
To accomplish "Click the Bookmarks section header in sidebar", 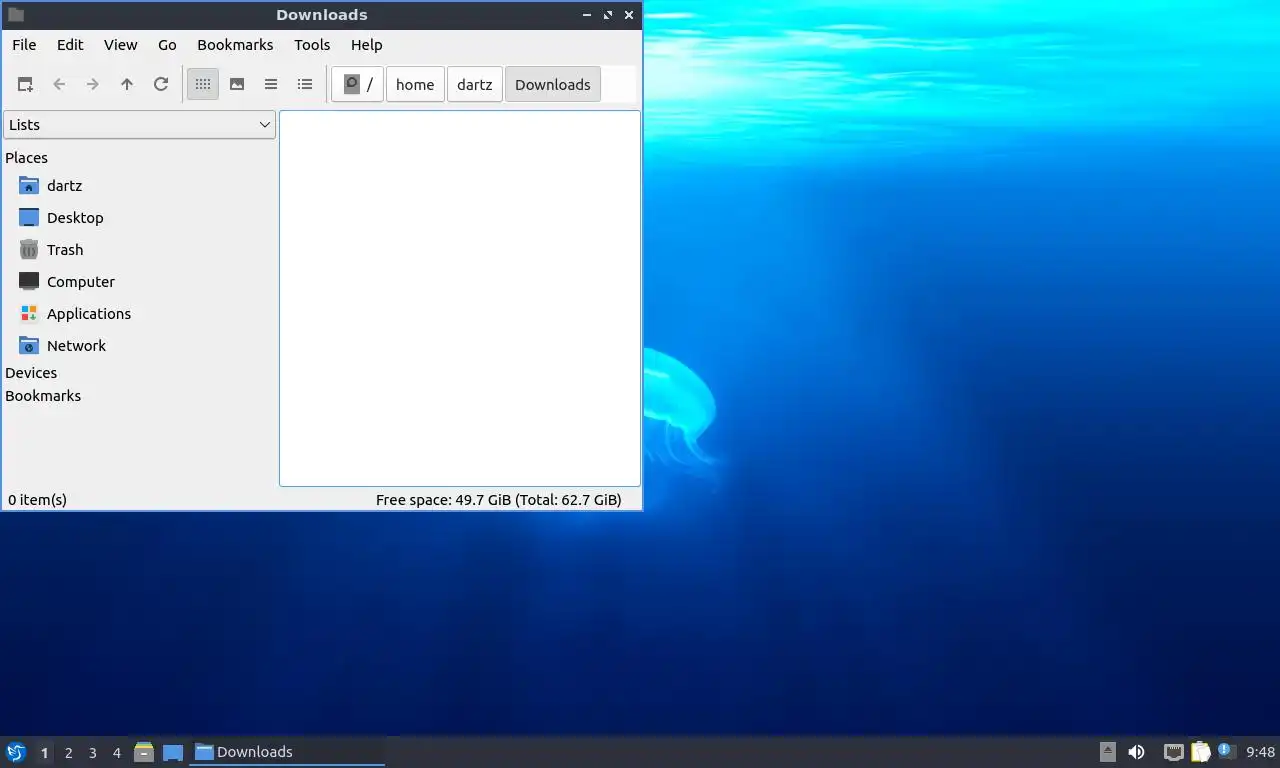I will point(43,396).
